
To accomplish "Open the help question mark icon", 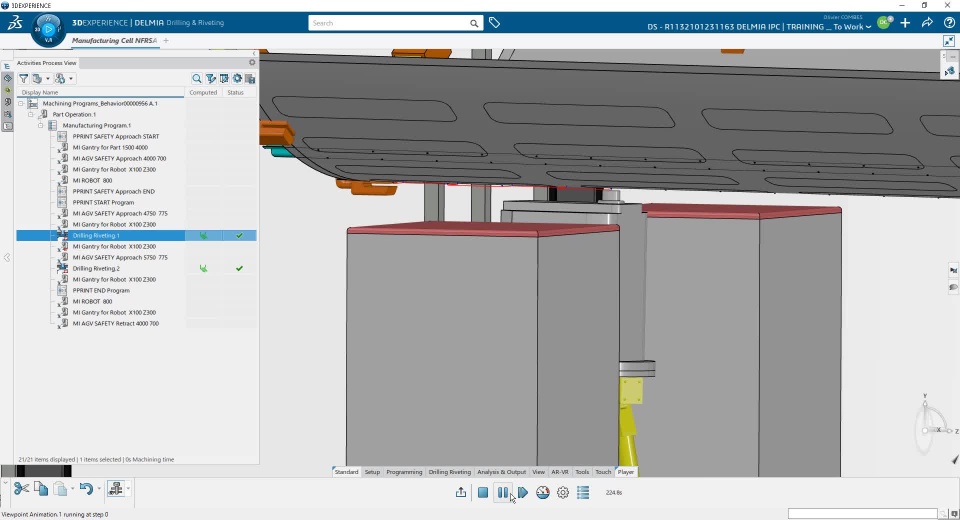I will click(x=949, y=23).
